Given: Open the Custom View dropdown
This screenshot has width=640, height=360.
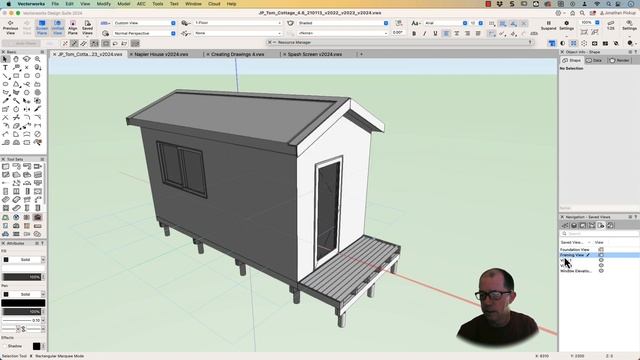Looking at the screenshot, I should (x=144, y=23).
